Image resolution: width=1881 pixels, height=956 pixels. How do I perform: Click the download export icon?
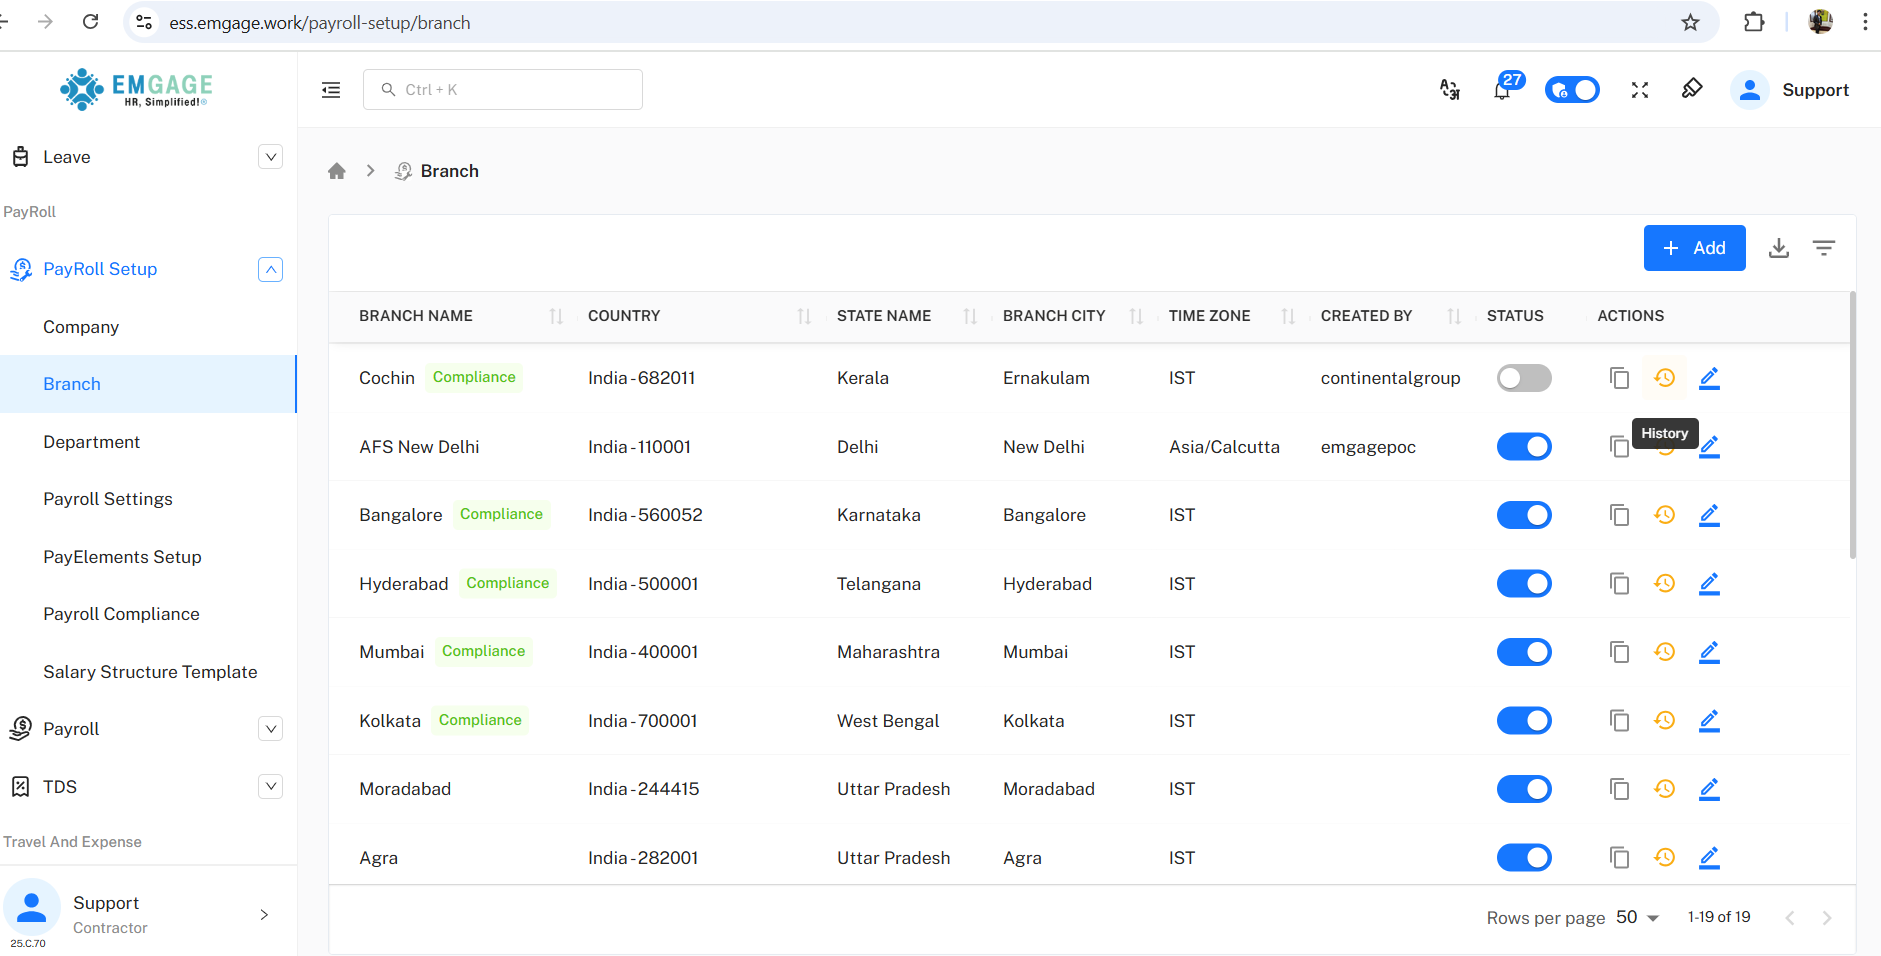(x=1778, y=248)
